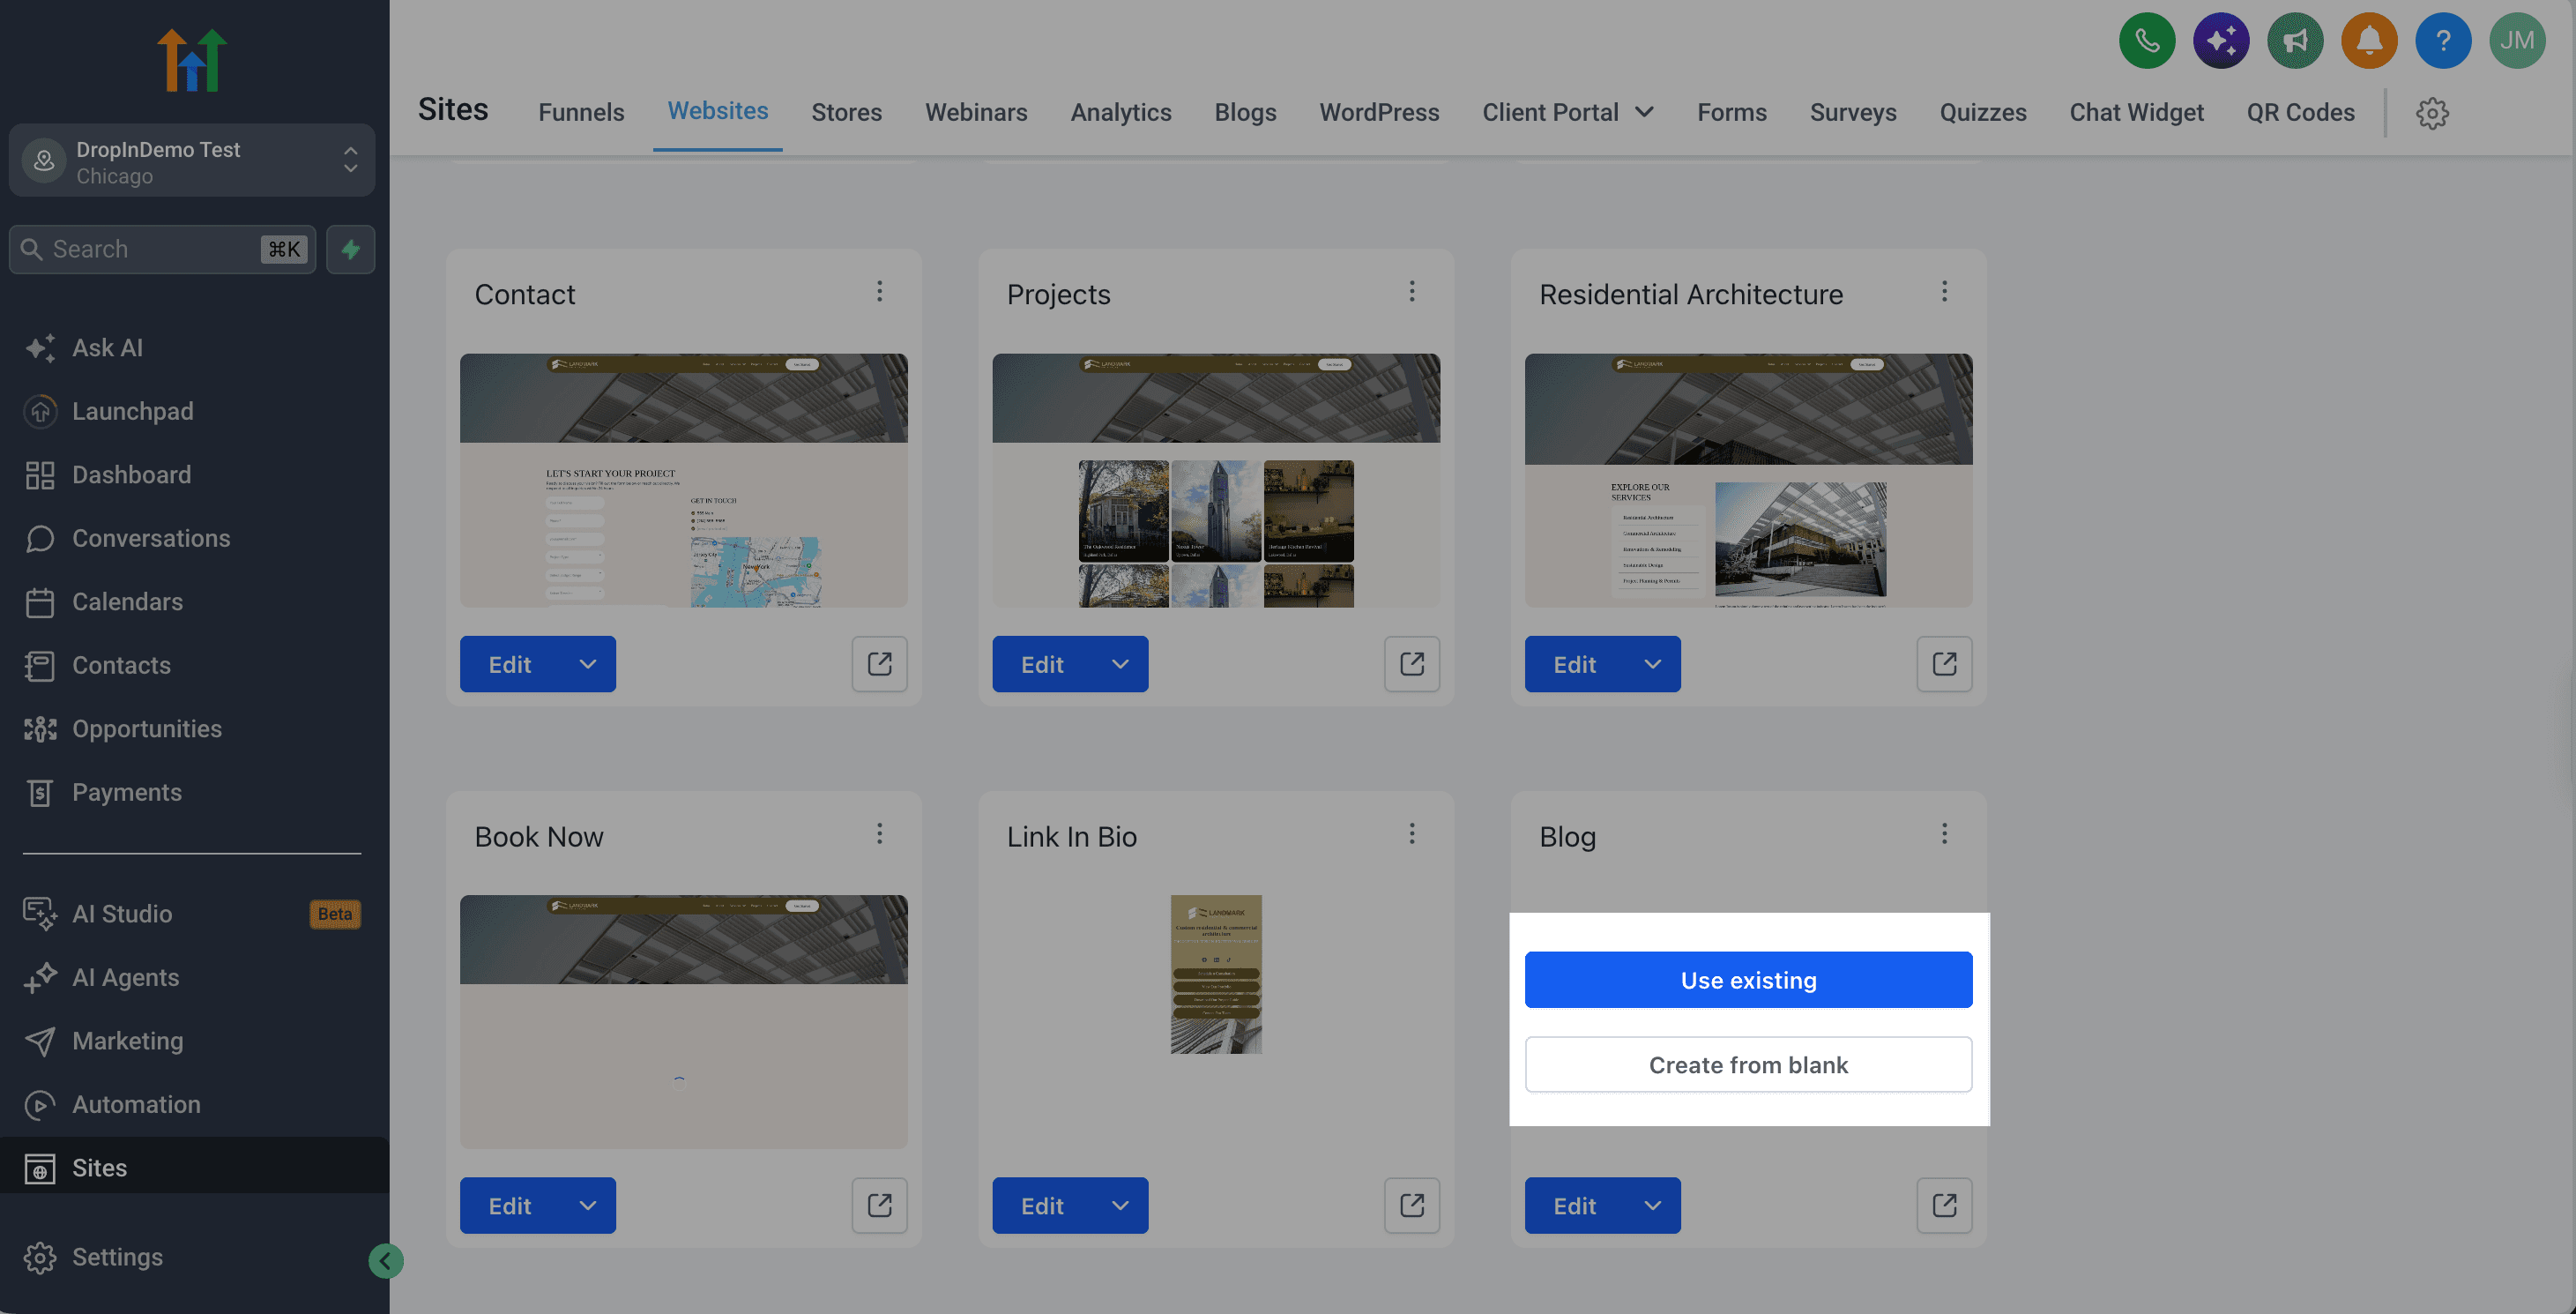Viewport: 2576px width, 1314px height.
Task: Open the orange notifications bell
Action: [2369, 41]
